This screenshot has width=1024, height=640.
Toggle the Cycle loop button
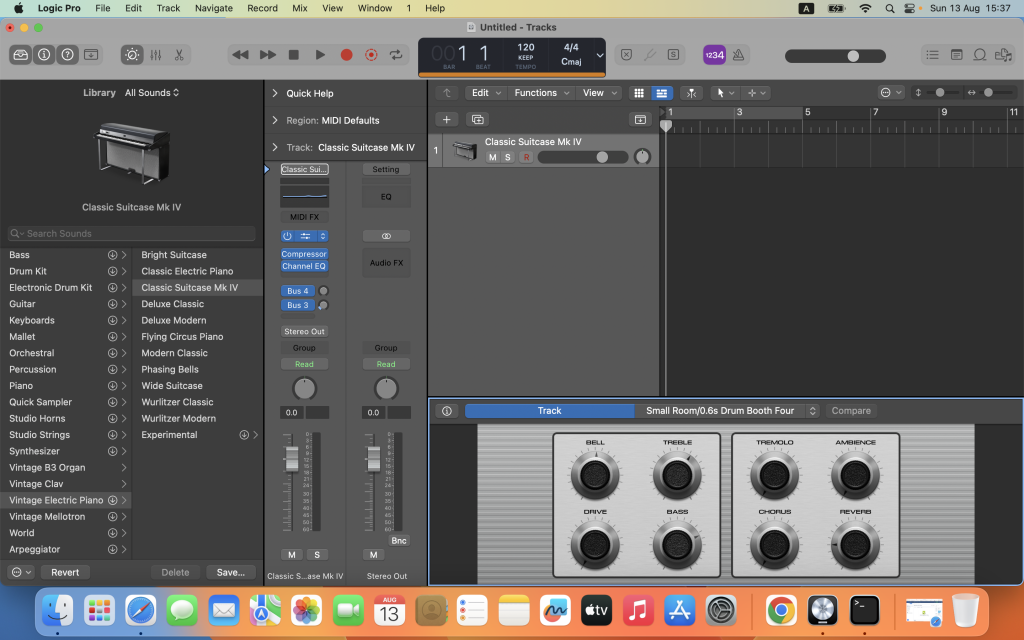coord(396,55)
